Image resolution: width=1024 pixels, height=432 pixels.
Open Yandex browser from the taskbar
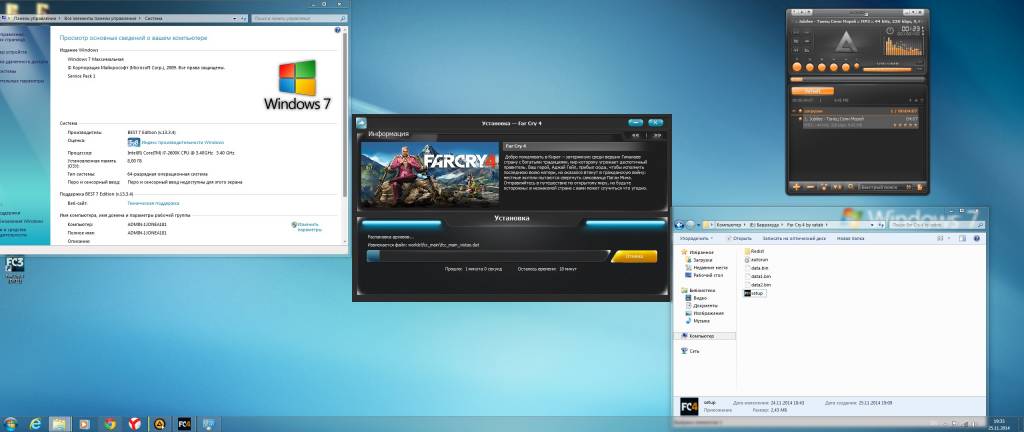click(x=134, y=424)
